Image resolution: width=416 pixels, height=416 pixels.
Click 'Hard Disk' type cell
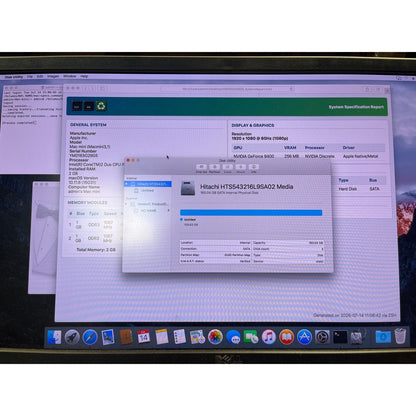point(347,189)
